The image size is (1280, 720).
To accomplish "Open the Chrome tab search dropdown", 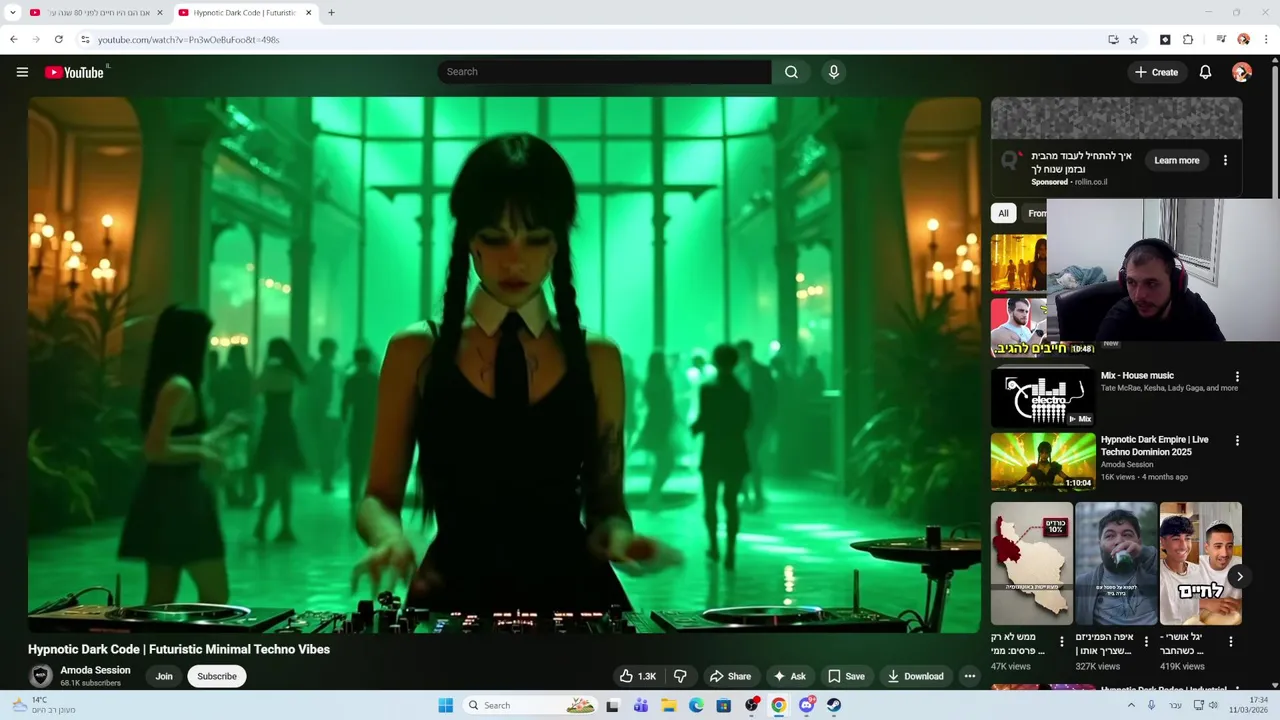I will [x=12, y=13].
